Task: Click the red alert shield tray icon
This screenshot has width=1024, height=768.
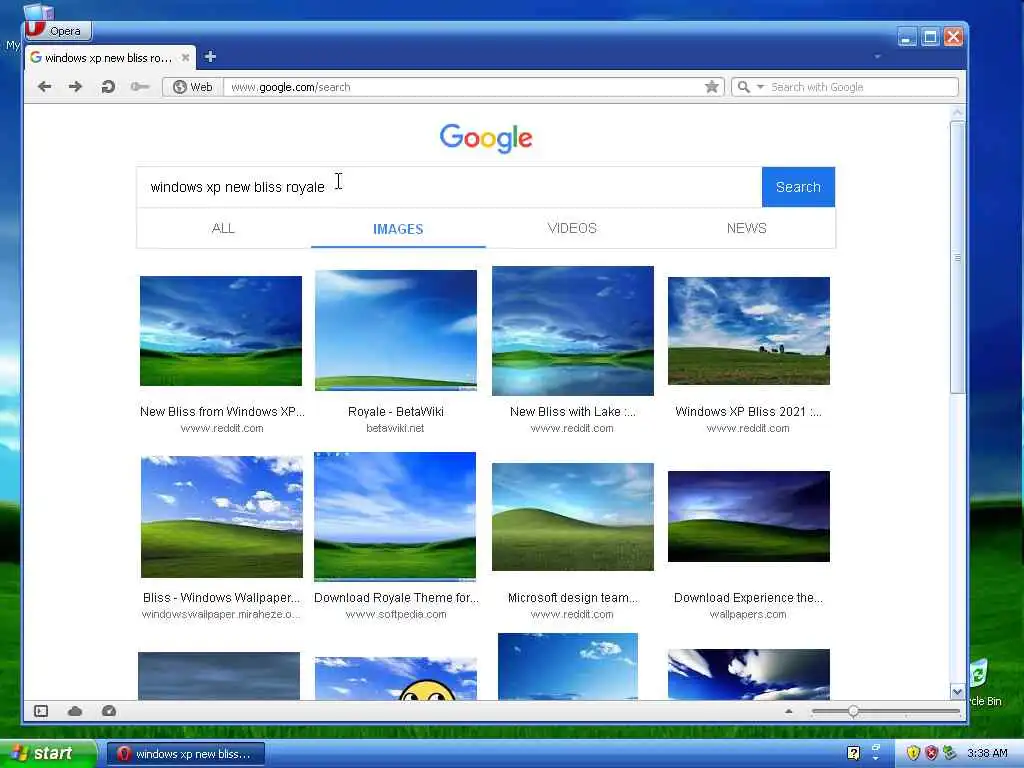Action: click(x=931, y=754)
